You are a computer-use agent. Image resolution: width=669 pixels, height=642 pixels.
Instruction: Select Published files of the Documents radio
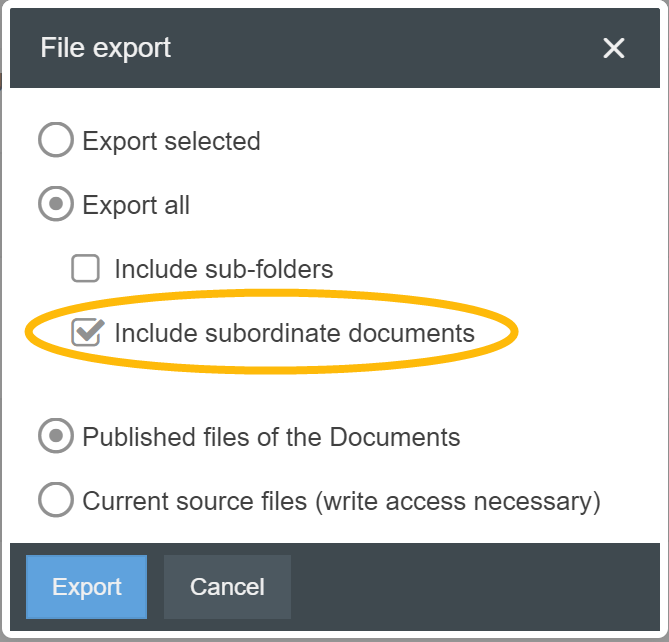click(56, 437)
